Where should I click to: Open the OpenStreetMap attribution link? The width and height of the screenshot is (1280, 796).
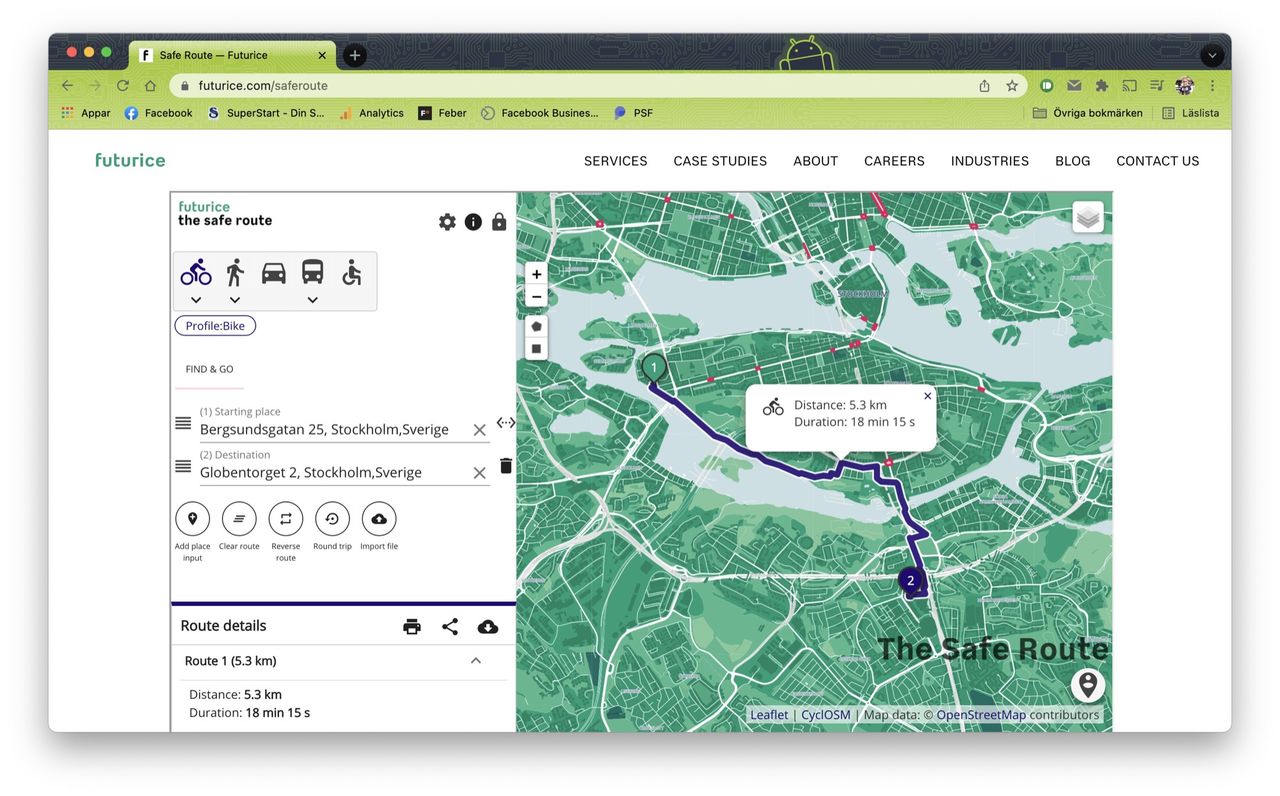click(980, 715)
